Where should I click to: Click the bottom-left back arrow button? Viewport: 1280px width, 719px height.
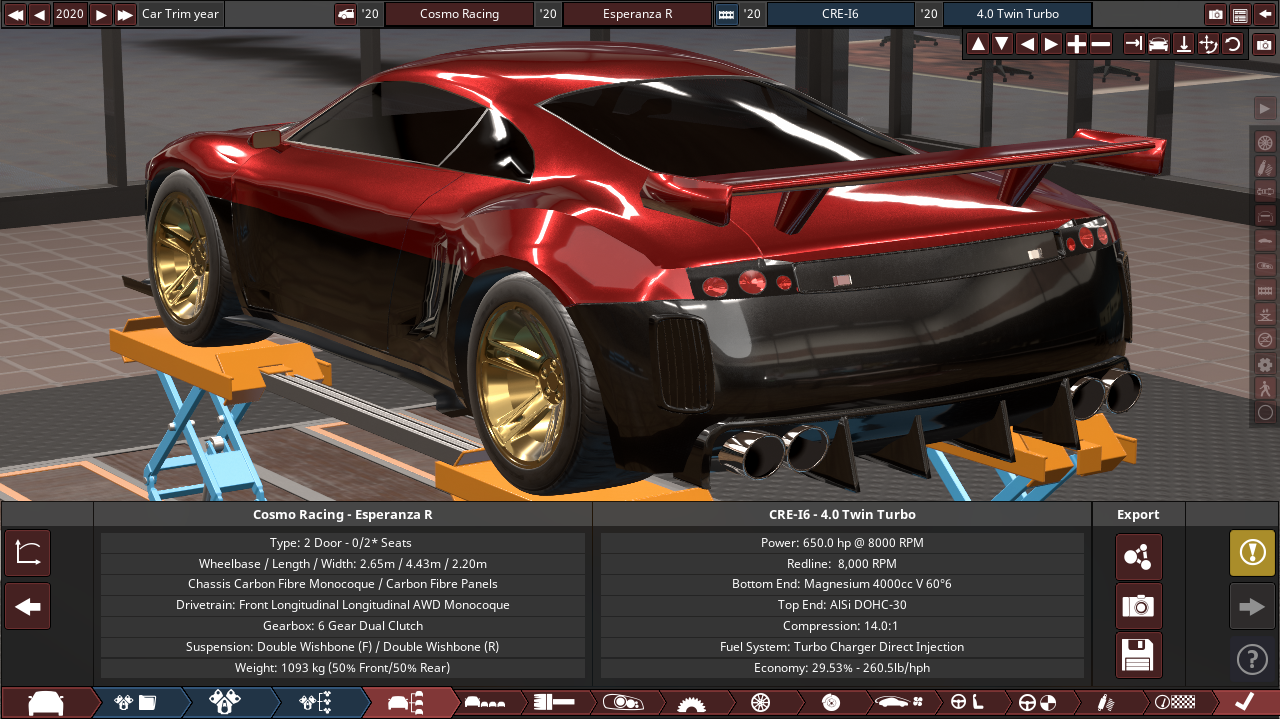coord(28,607)
